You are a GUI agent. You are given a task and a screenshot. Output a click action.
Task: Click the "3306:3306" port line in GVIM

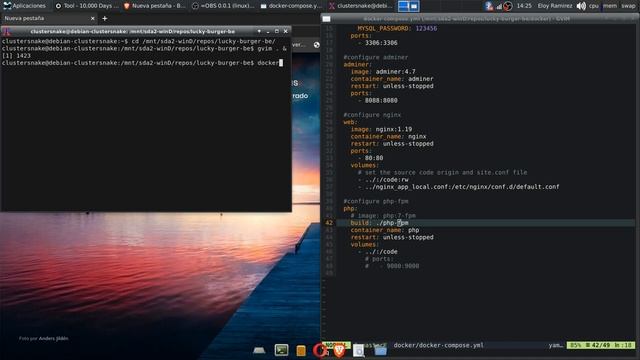(x=378, y=43)
